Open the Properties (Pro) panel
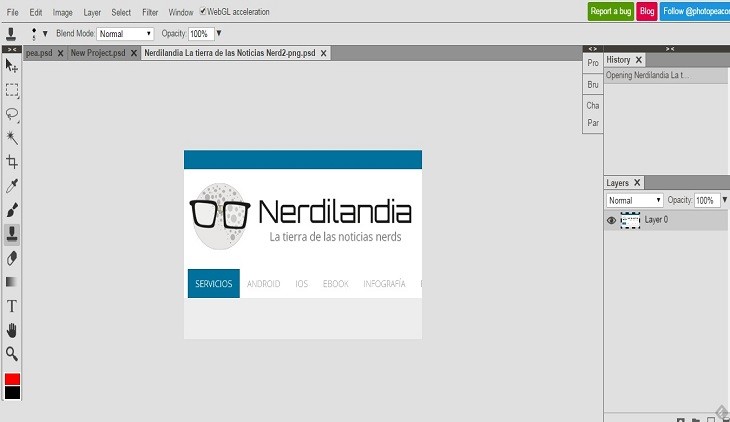This screenshot has width=730, height=422. [593, 63]
